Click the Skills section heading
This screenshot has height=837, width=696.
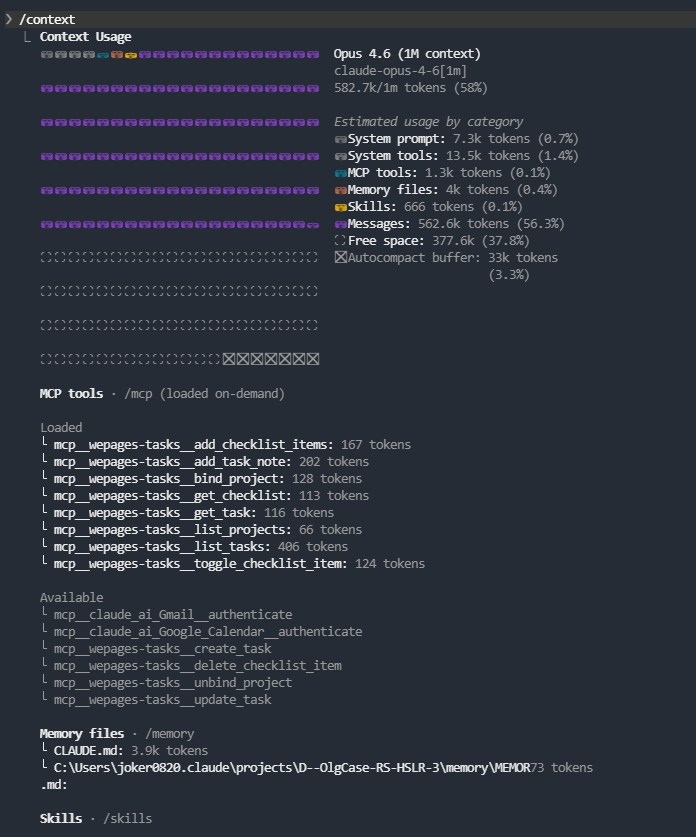pos(61,819)
